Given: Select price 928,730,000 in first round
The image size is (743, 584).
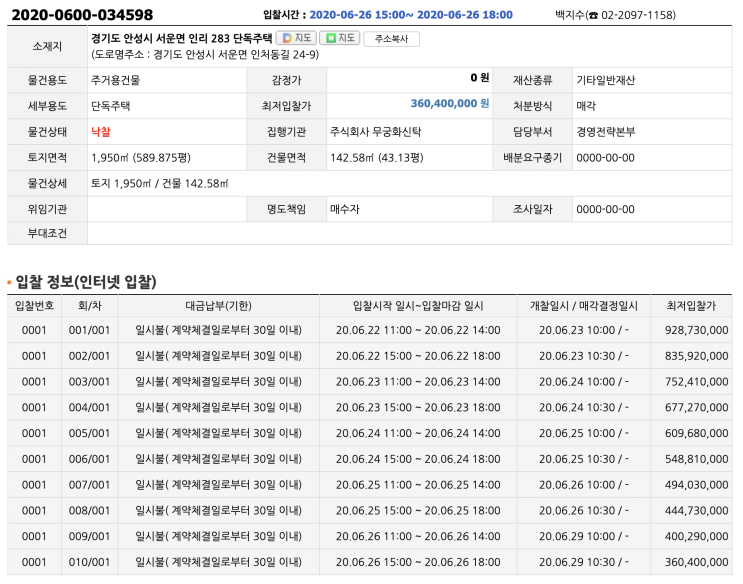Looking at the screenshot, I should click(697, 330).
